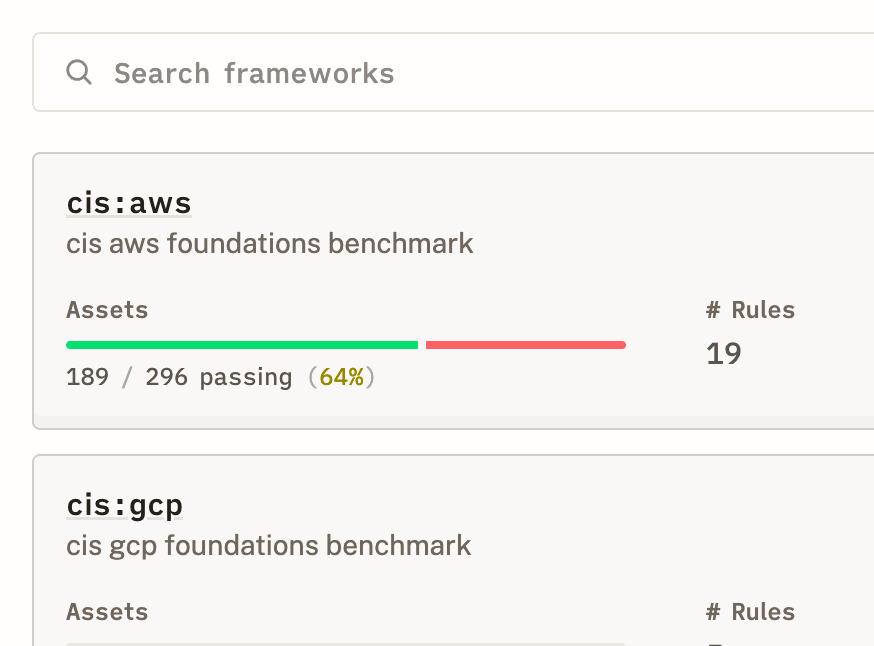Click the Assets label in cis:aws card
The image size is (874, 646).
[107, 310]
